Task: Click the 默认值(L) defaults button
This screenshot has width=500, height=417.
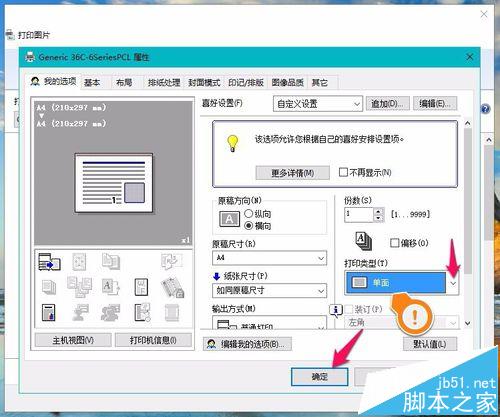Action: click(430, 344)
